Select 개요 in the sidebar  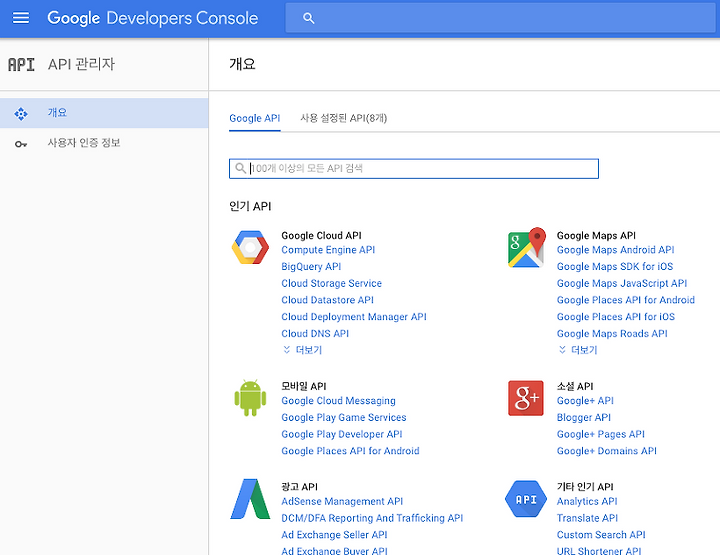tap(104, 113)
